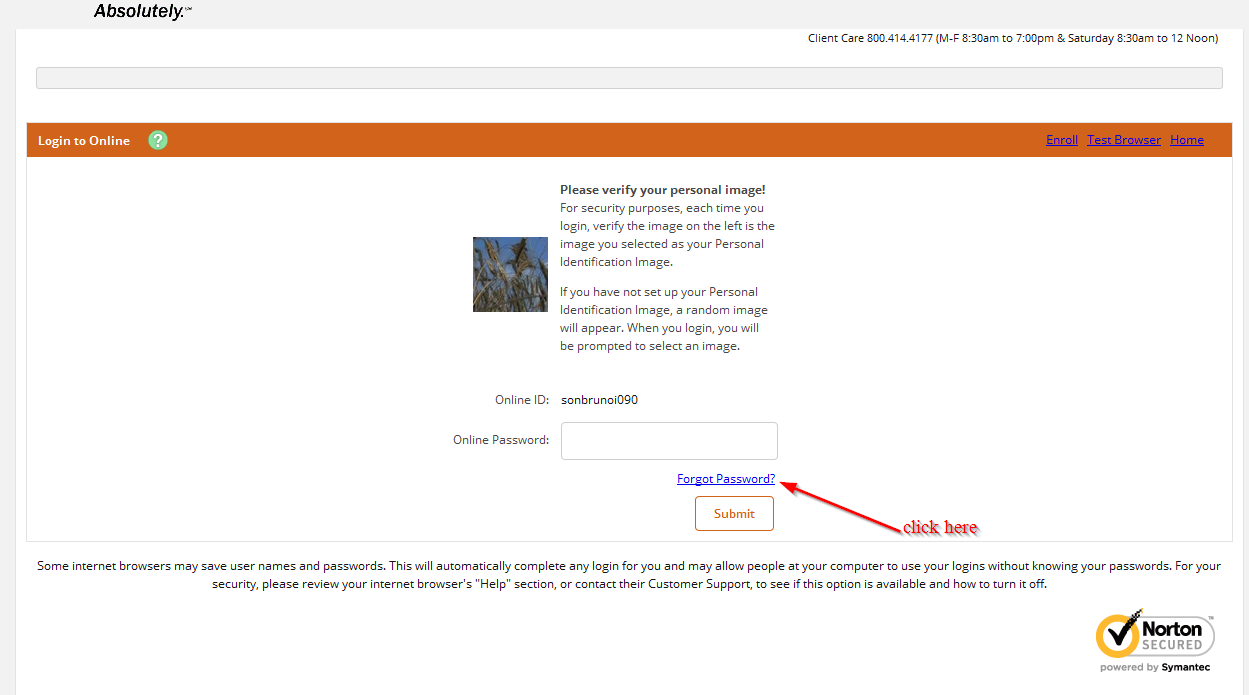The height and width of the screenshot is (695, 1249).
Task: Click the Online Password label
Action: tap(501, 440)
